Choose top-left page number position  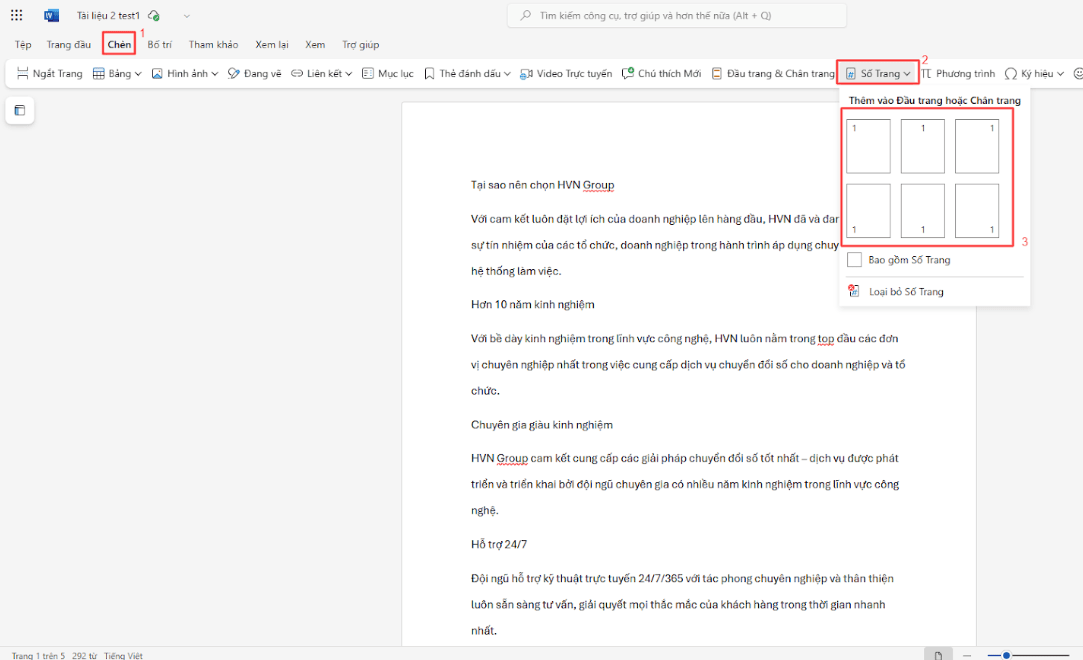coord(868,146)
